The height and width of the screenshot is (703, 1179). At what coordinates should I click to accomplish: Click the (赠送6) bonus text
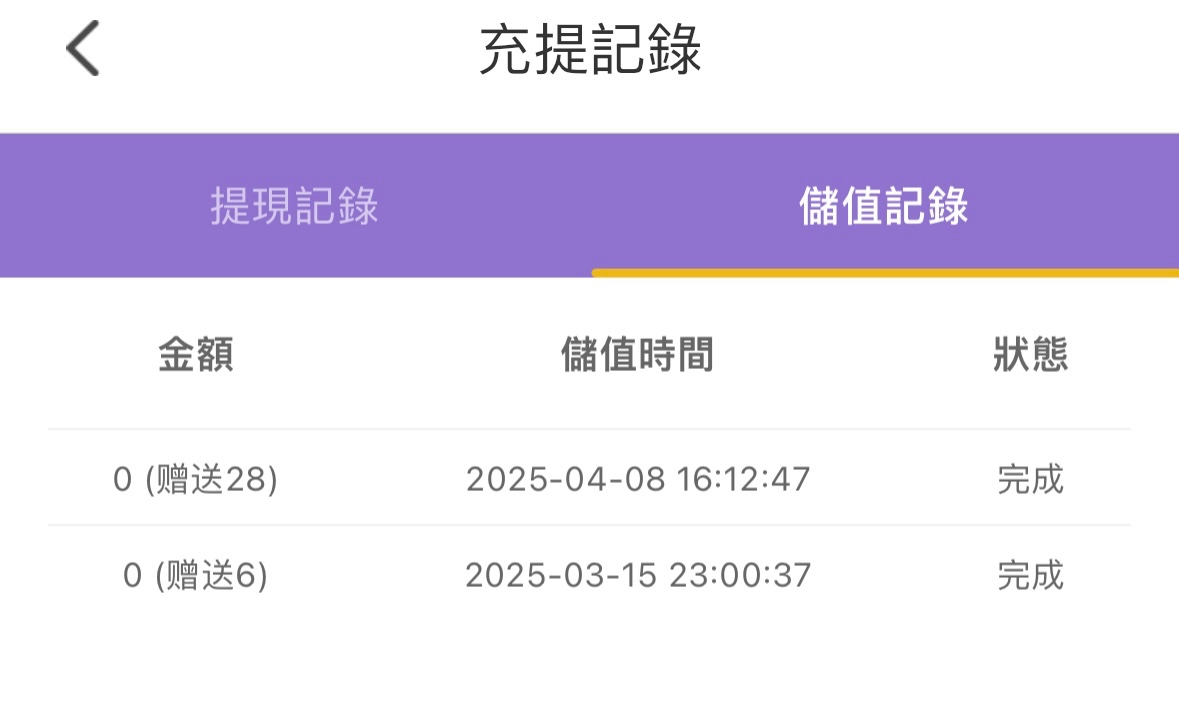coord(212,576)
